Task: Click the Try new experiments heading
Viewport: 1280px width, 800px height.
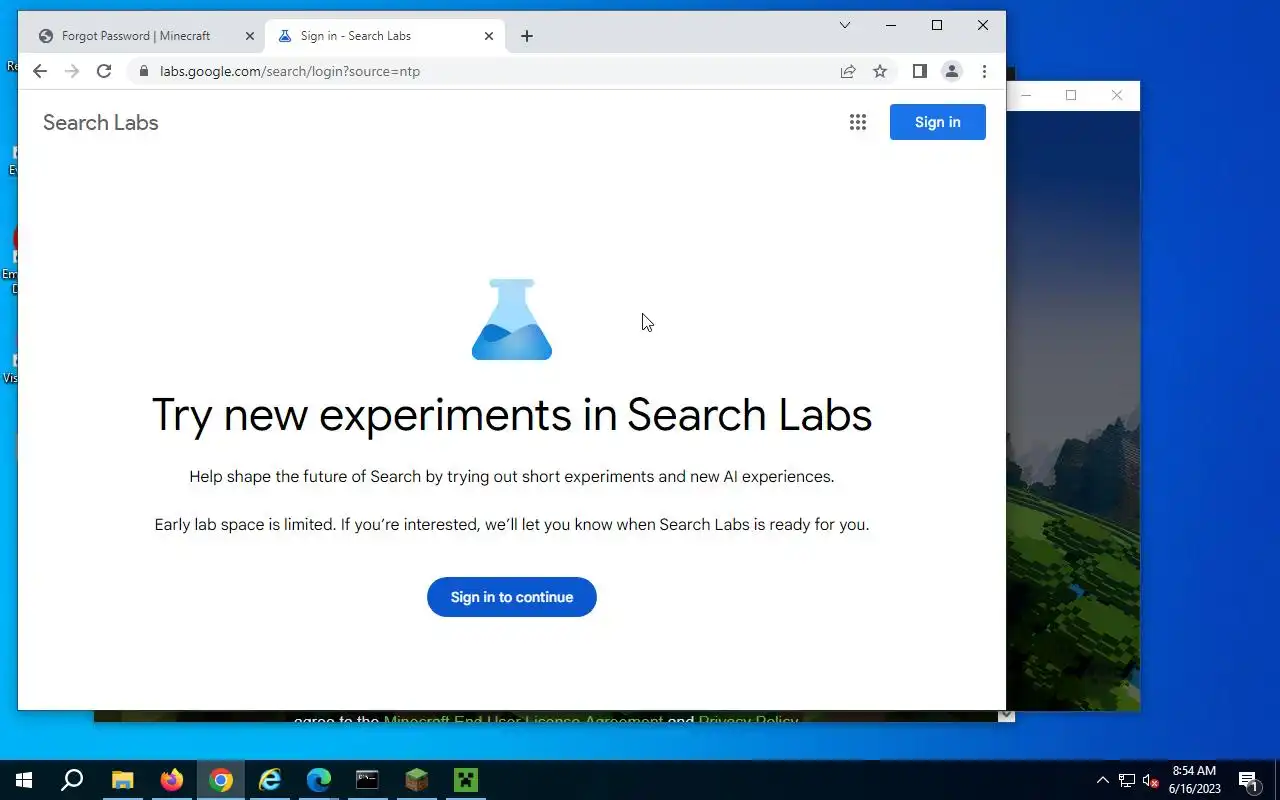Action: coord(512,415)
